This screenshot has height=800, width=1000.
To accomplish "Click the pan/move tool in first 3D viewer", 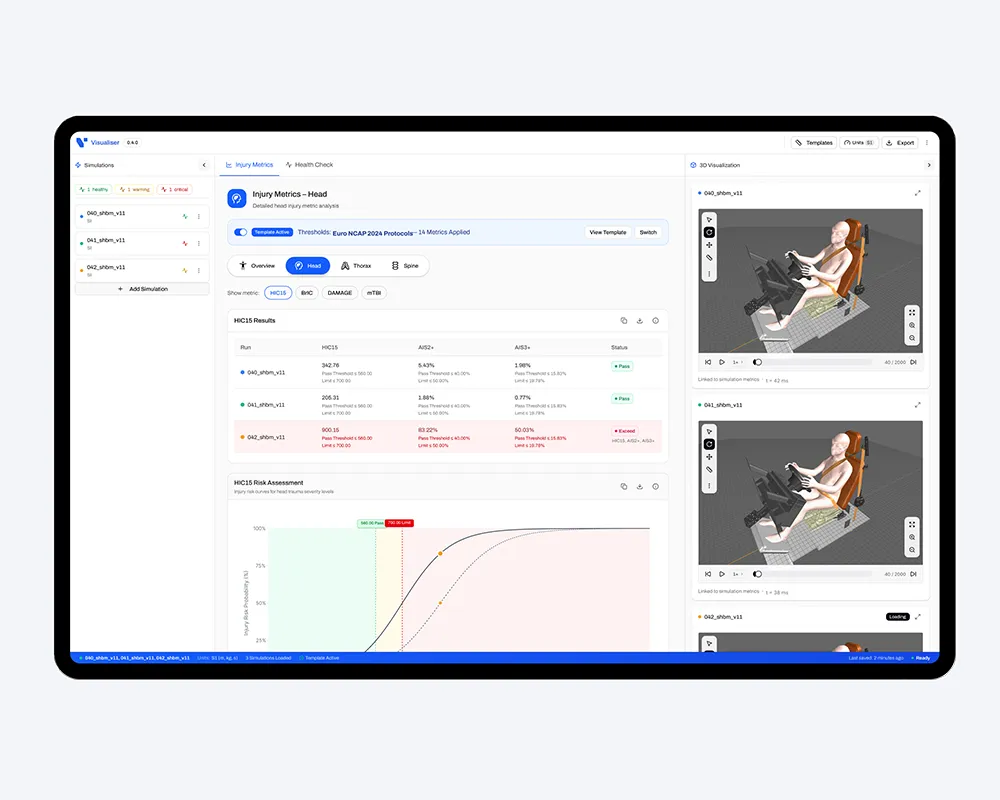I will pos(709,245).
